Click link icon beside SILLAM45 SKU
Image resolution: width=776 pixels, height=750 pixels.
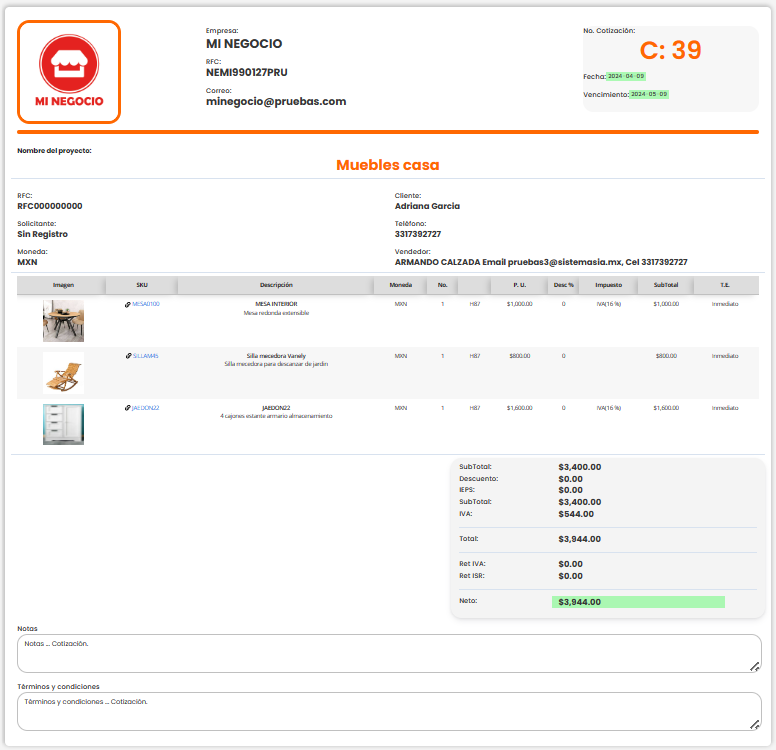128,356
